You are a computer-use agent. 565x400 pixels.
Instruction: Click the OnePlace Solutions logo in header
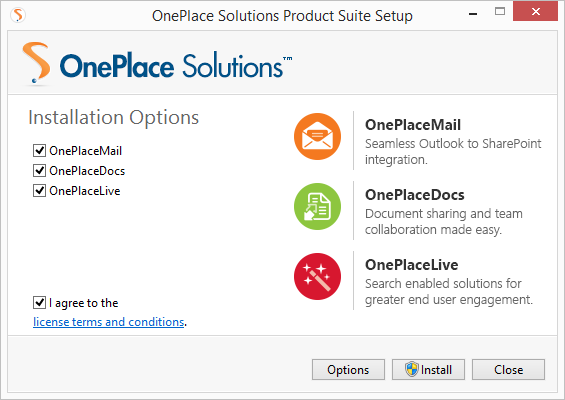[x=157, y=64]
